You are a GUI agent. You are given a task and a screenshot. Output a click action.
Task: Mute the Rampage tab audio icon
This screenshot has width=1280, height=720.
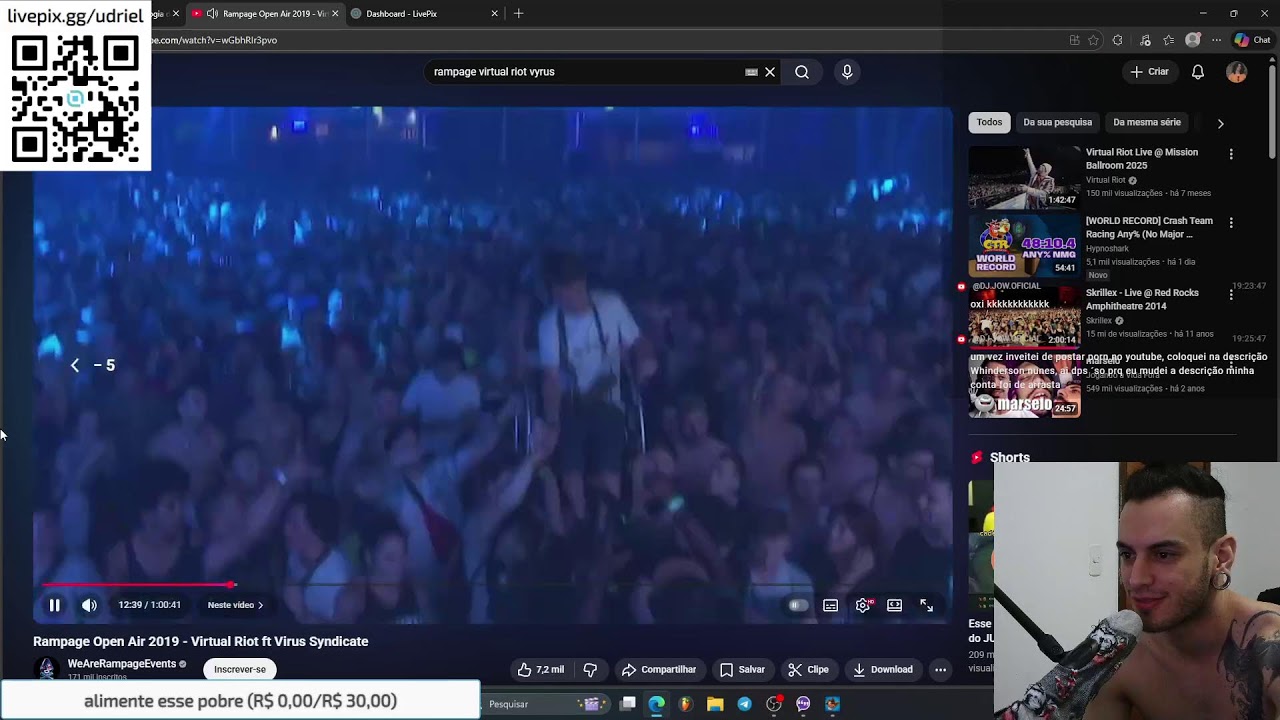(x=212, y=14)
